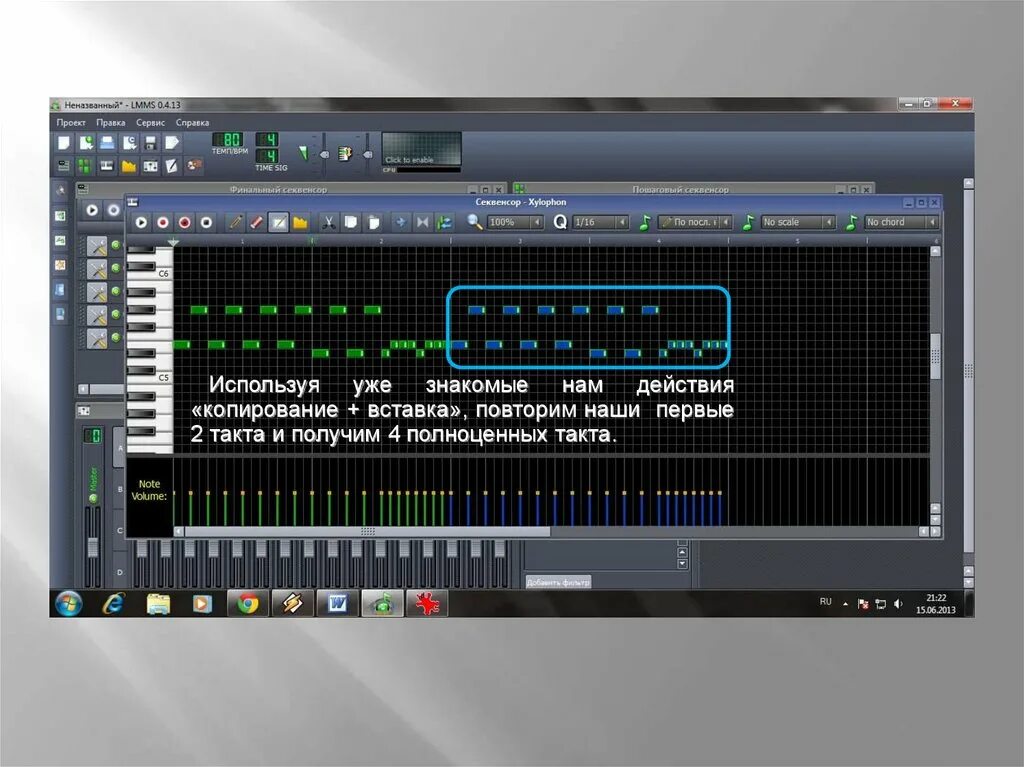Toggle mute LED of bottom song editor track
The image size is (1024, 767).
(116, 337)
